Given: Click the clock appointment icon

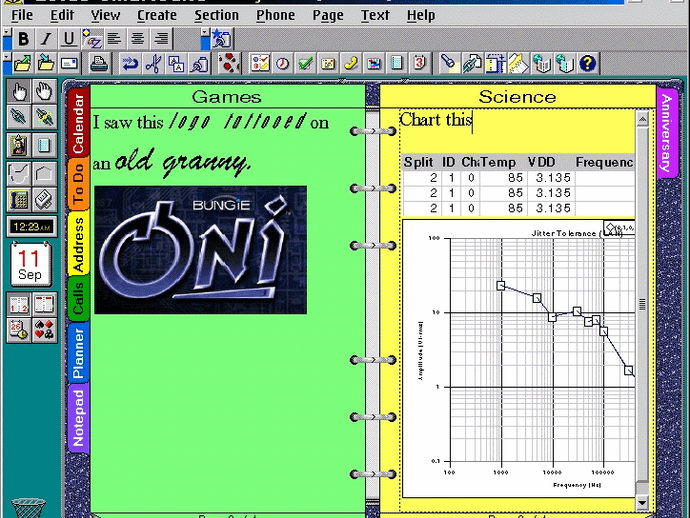Looking at the screenshot, I should coord(283,63).
